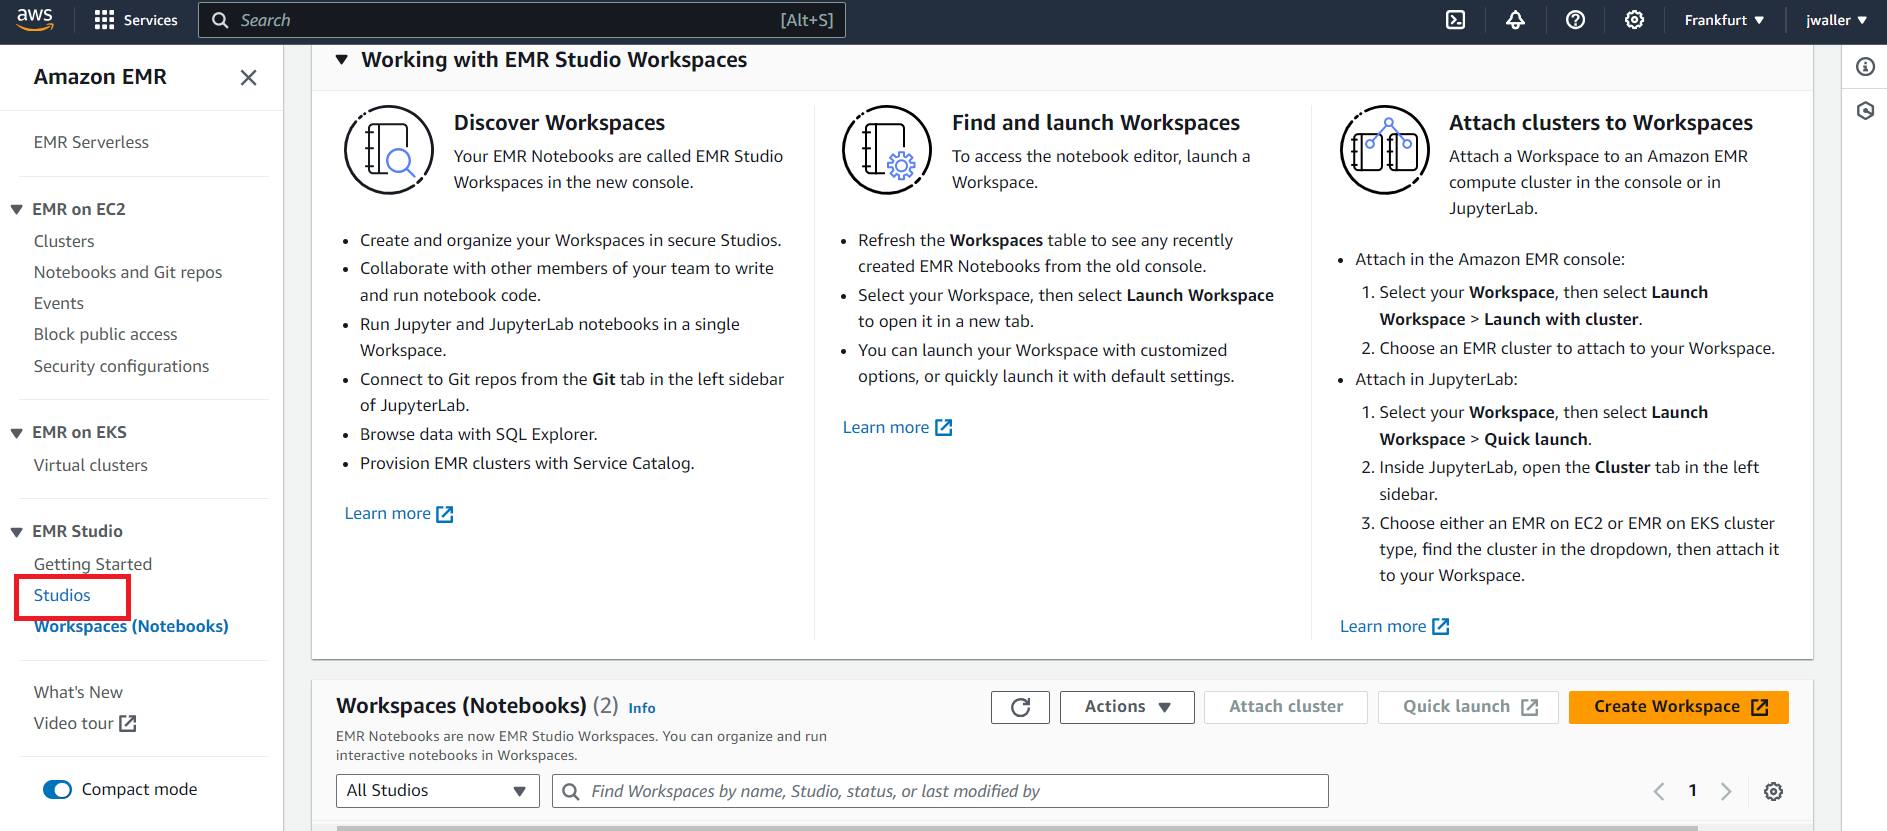Open the settings gear in top bar

[1634, 20]
